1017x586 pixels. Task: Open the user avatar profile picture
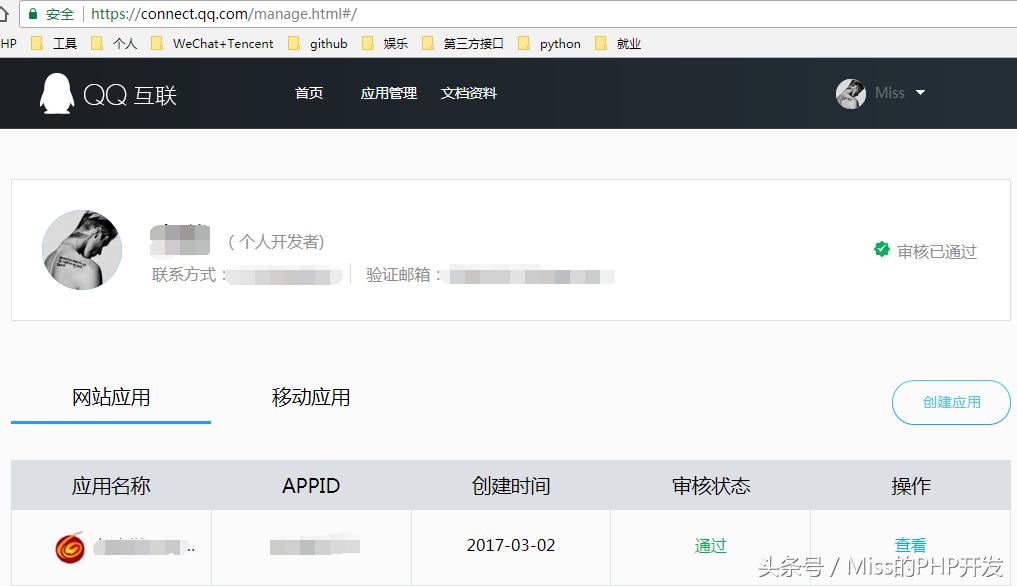[851, 93]
